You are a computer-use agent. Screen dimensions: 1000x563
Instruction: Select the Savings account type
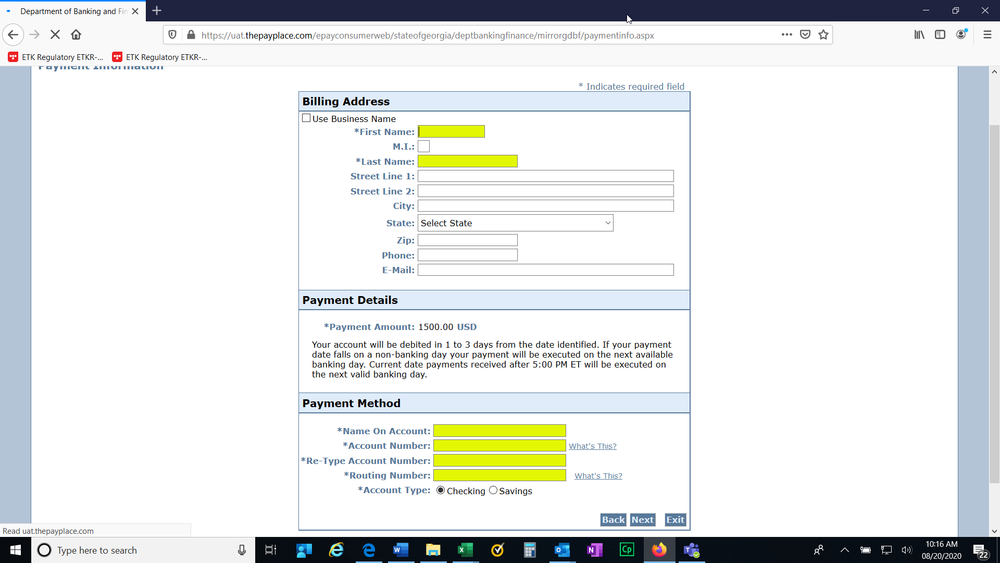(493, 490)
